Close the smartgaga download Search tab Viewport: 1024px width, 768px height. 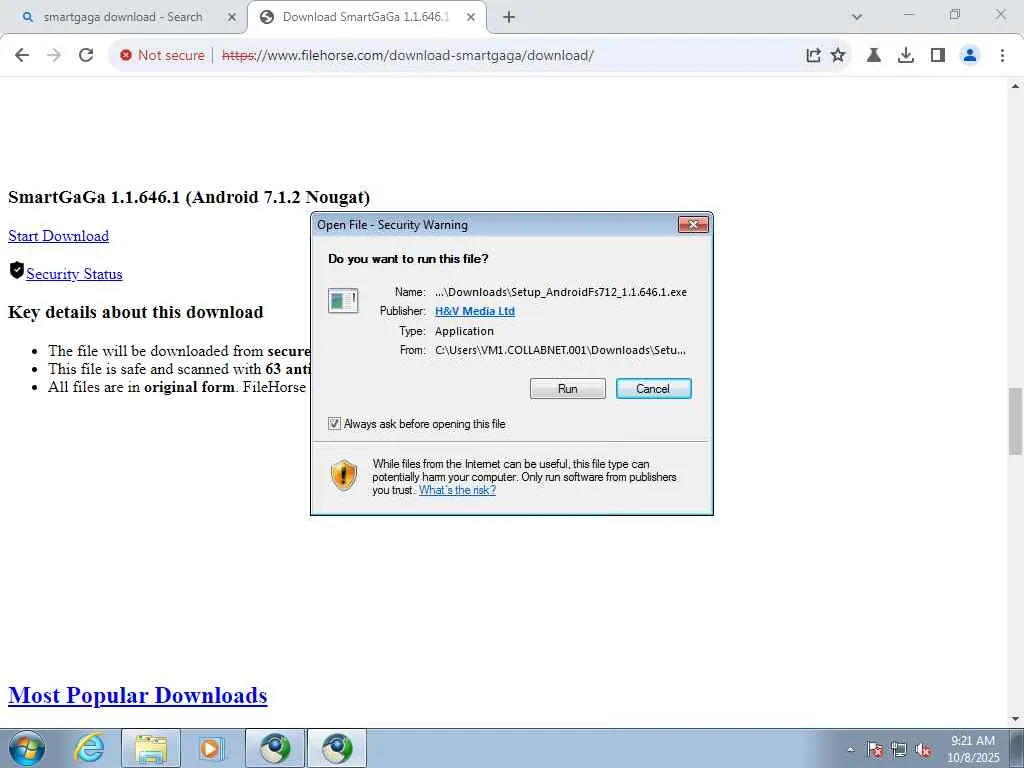[231, 17]
